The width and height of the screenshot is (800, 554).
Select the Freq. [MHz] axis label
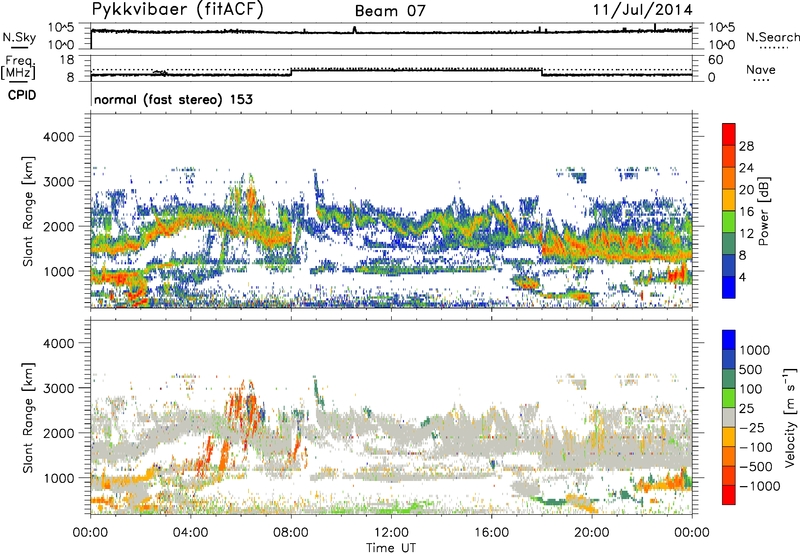pos(18,67)
